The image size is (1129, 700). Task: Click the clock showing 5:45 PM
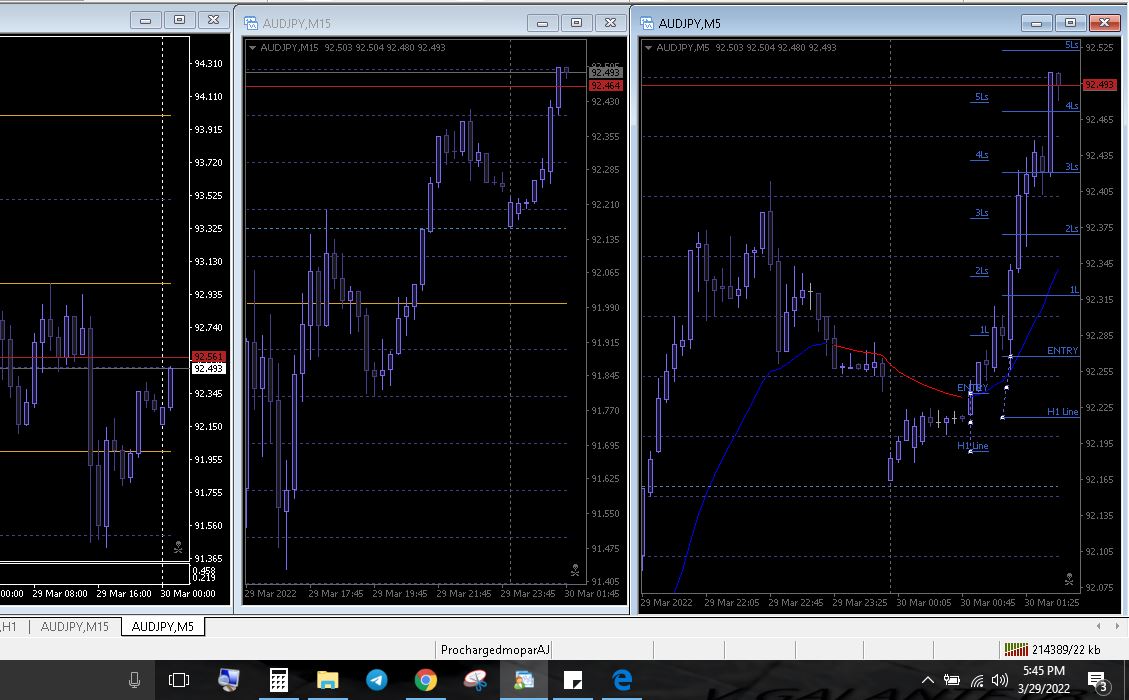coord(1043,670)
